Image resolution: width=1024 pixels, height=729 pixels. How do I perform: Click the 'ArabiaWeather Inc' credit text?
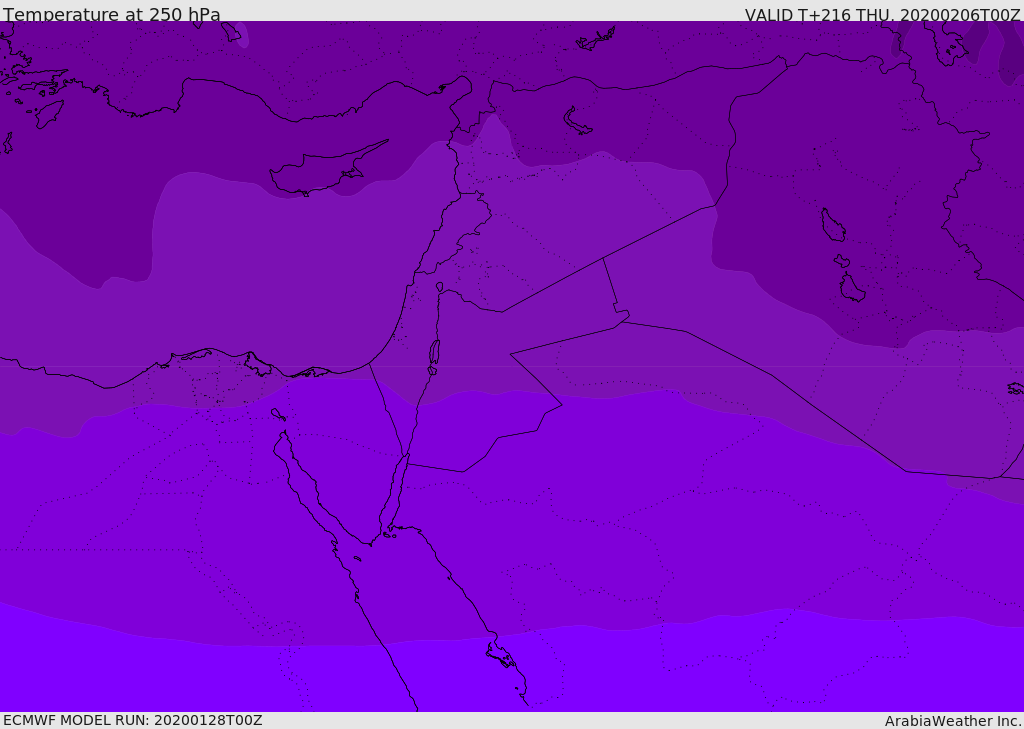952,721
